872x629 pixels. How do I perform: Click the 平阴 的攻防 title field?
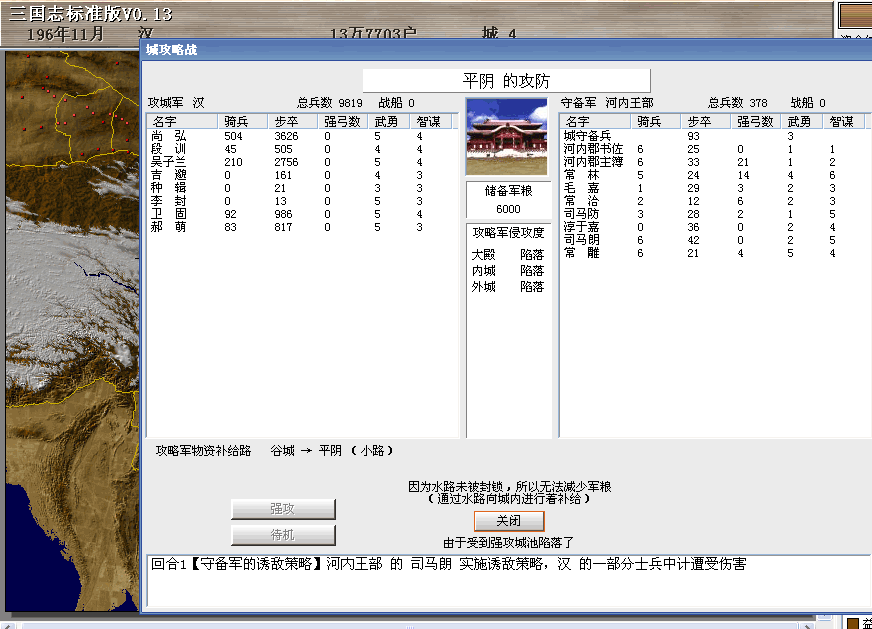[x=506, y=81]
